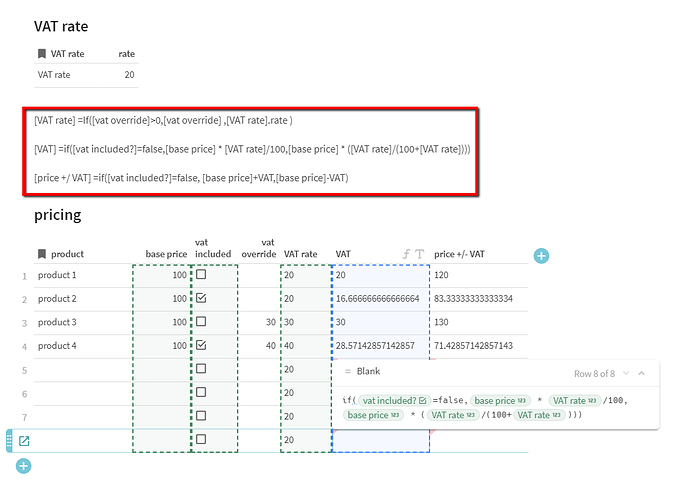
Task: Add a new column with plus icon
Action: pyautogui.click(x=541, y=256)
